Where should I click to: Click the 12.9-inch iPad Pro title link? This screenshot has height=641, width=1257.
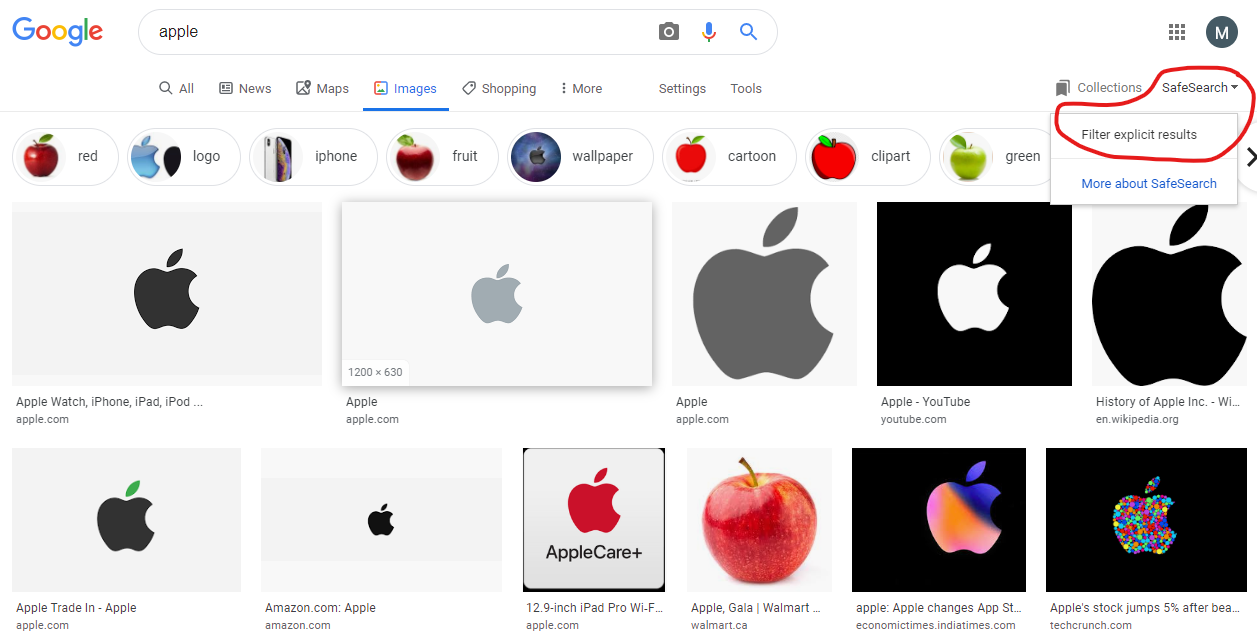594,608
